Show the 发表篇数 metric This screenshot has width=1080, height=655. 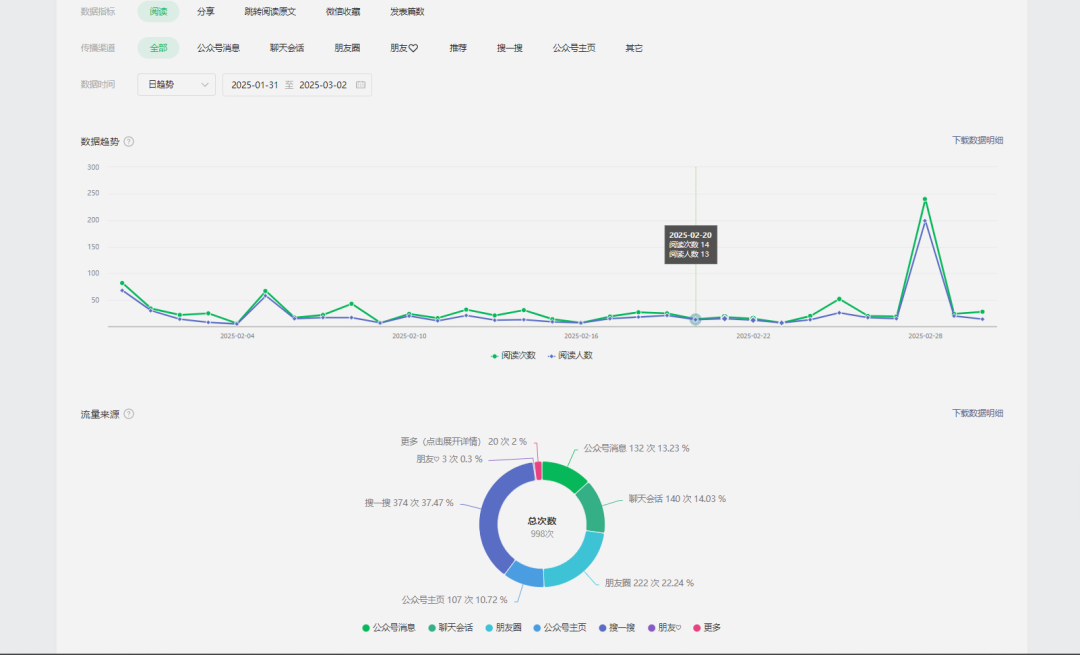point(407,12)
